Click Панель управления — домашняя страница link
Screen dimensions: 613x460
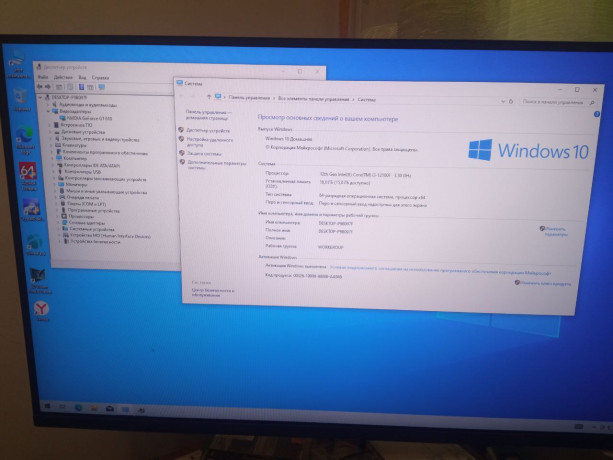point(208,115)
